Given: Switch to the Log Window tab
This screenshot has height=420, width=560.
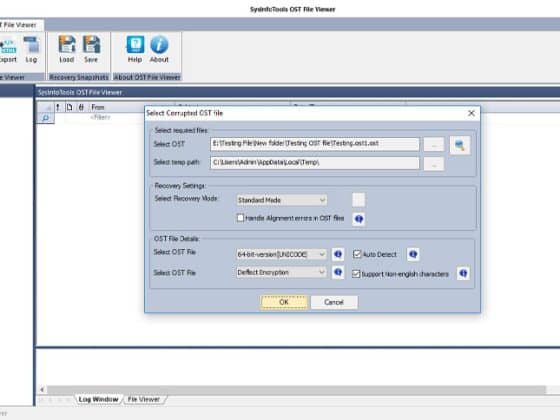Looking at the screenshot, I should [x=98, y=399].
